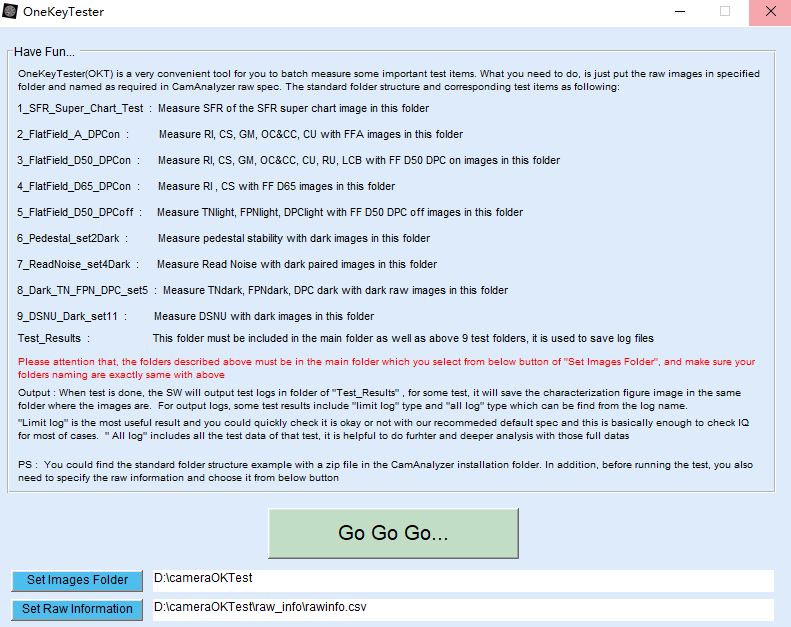
Task: Select the 8_Dark_TN_FPN_DPC_set5 folder name
Action: coord(83,291)
